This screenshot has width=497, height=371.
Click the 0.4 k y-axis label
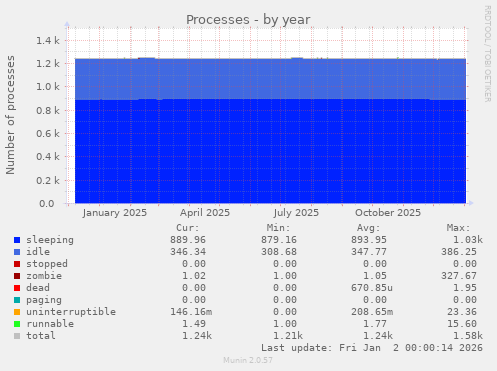[48, 157]
